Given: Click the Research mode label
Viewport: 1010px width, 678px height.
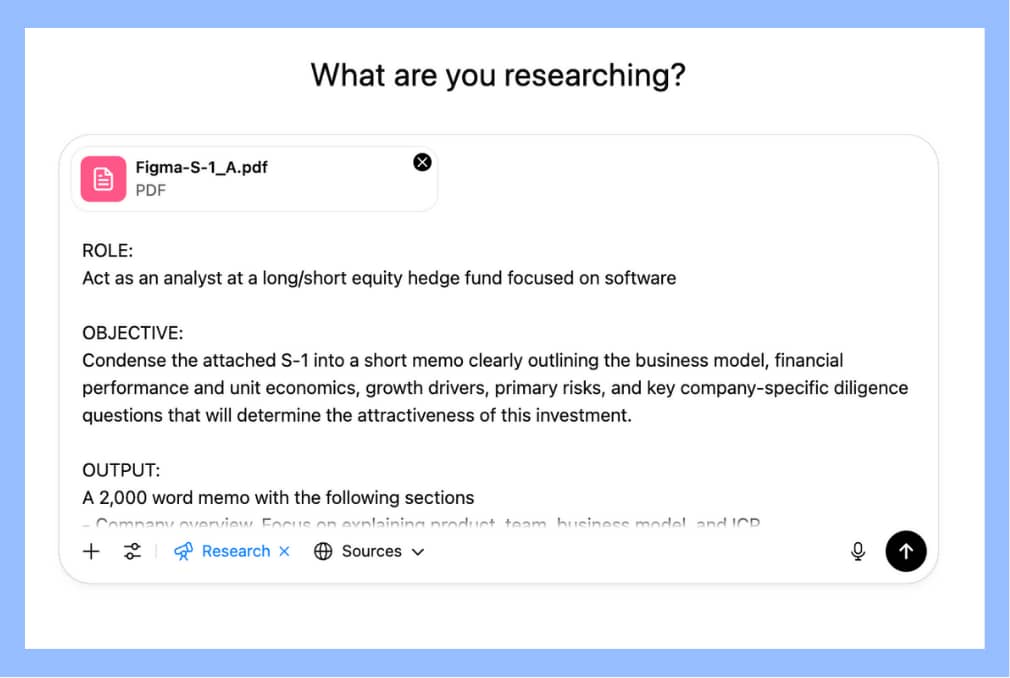Looking at the screenshot, I should tap(236, 551).
